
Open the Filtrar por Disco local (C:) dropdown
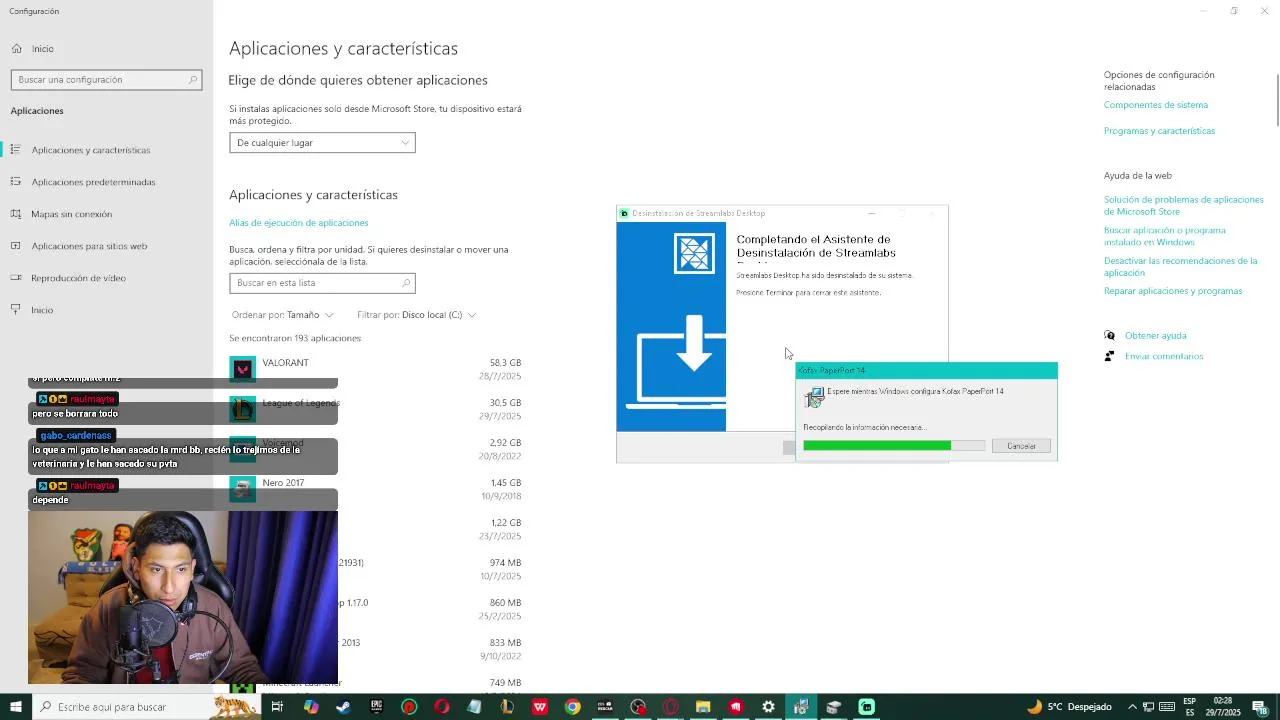tap(417, 315)
